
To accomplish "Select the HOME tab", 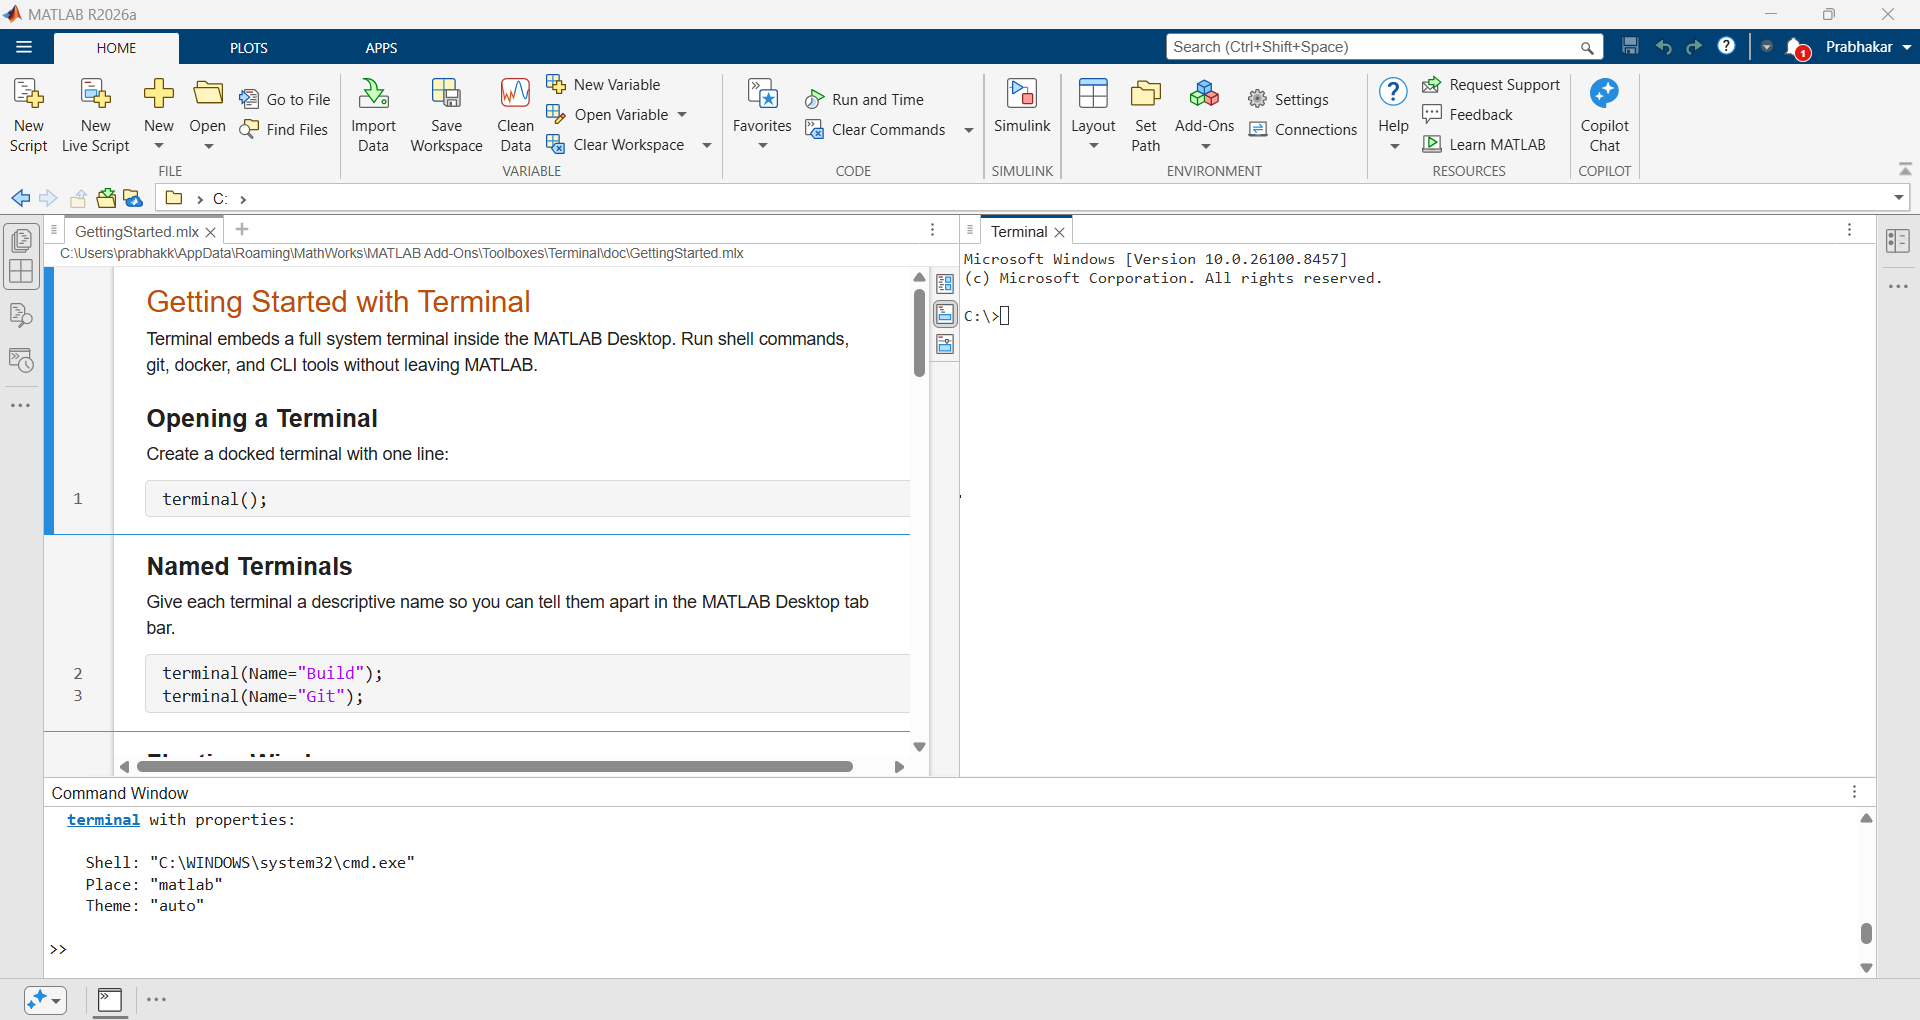I will tap(116, 48).
